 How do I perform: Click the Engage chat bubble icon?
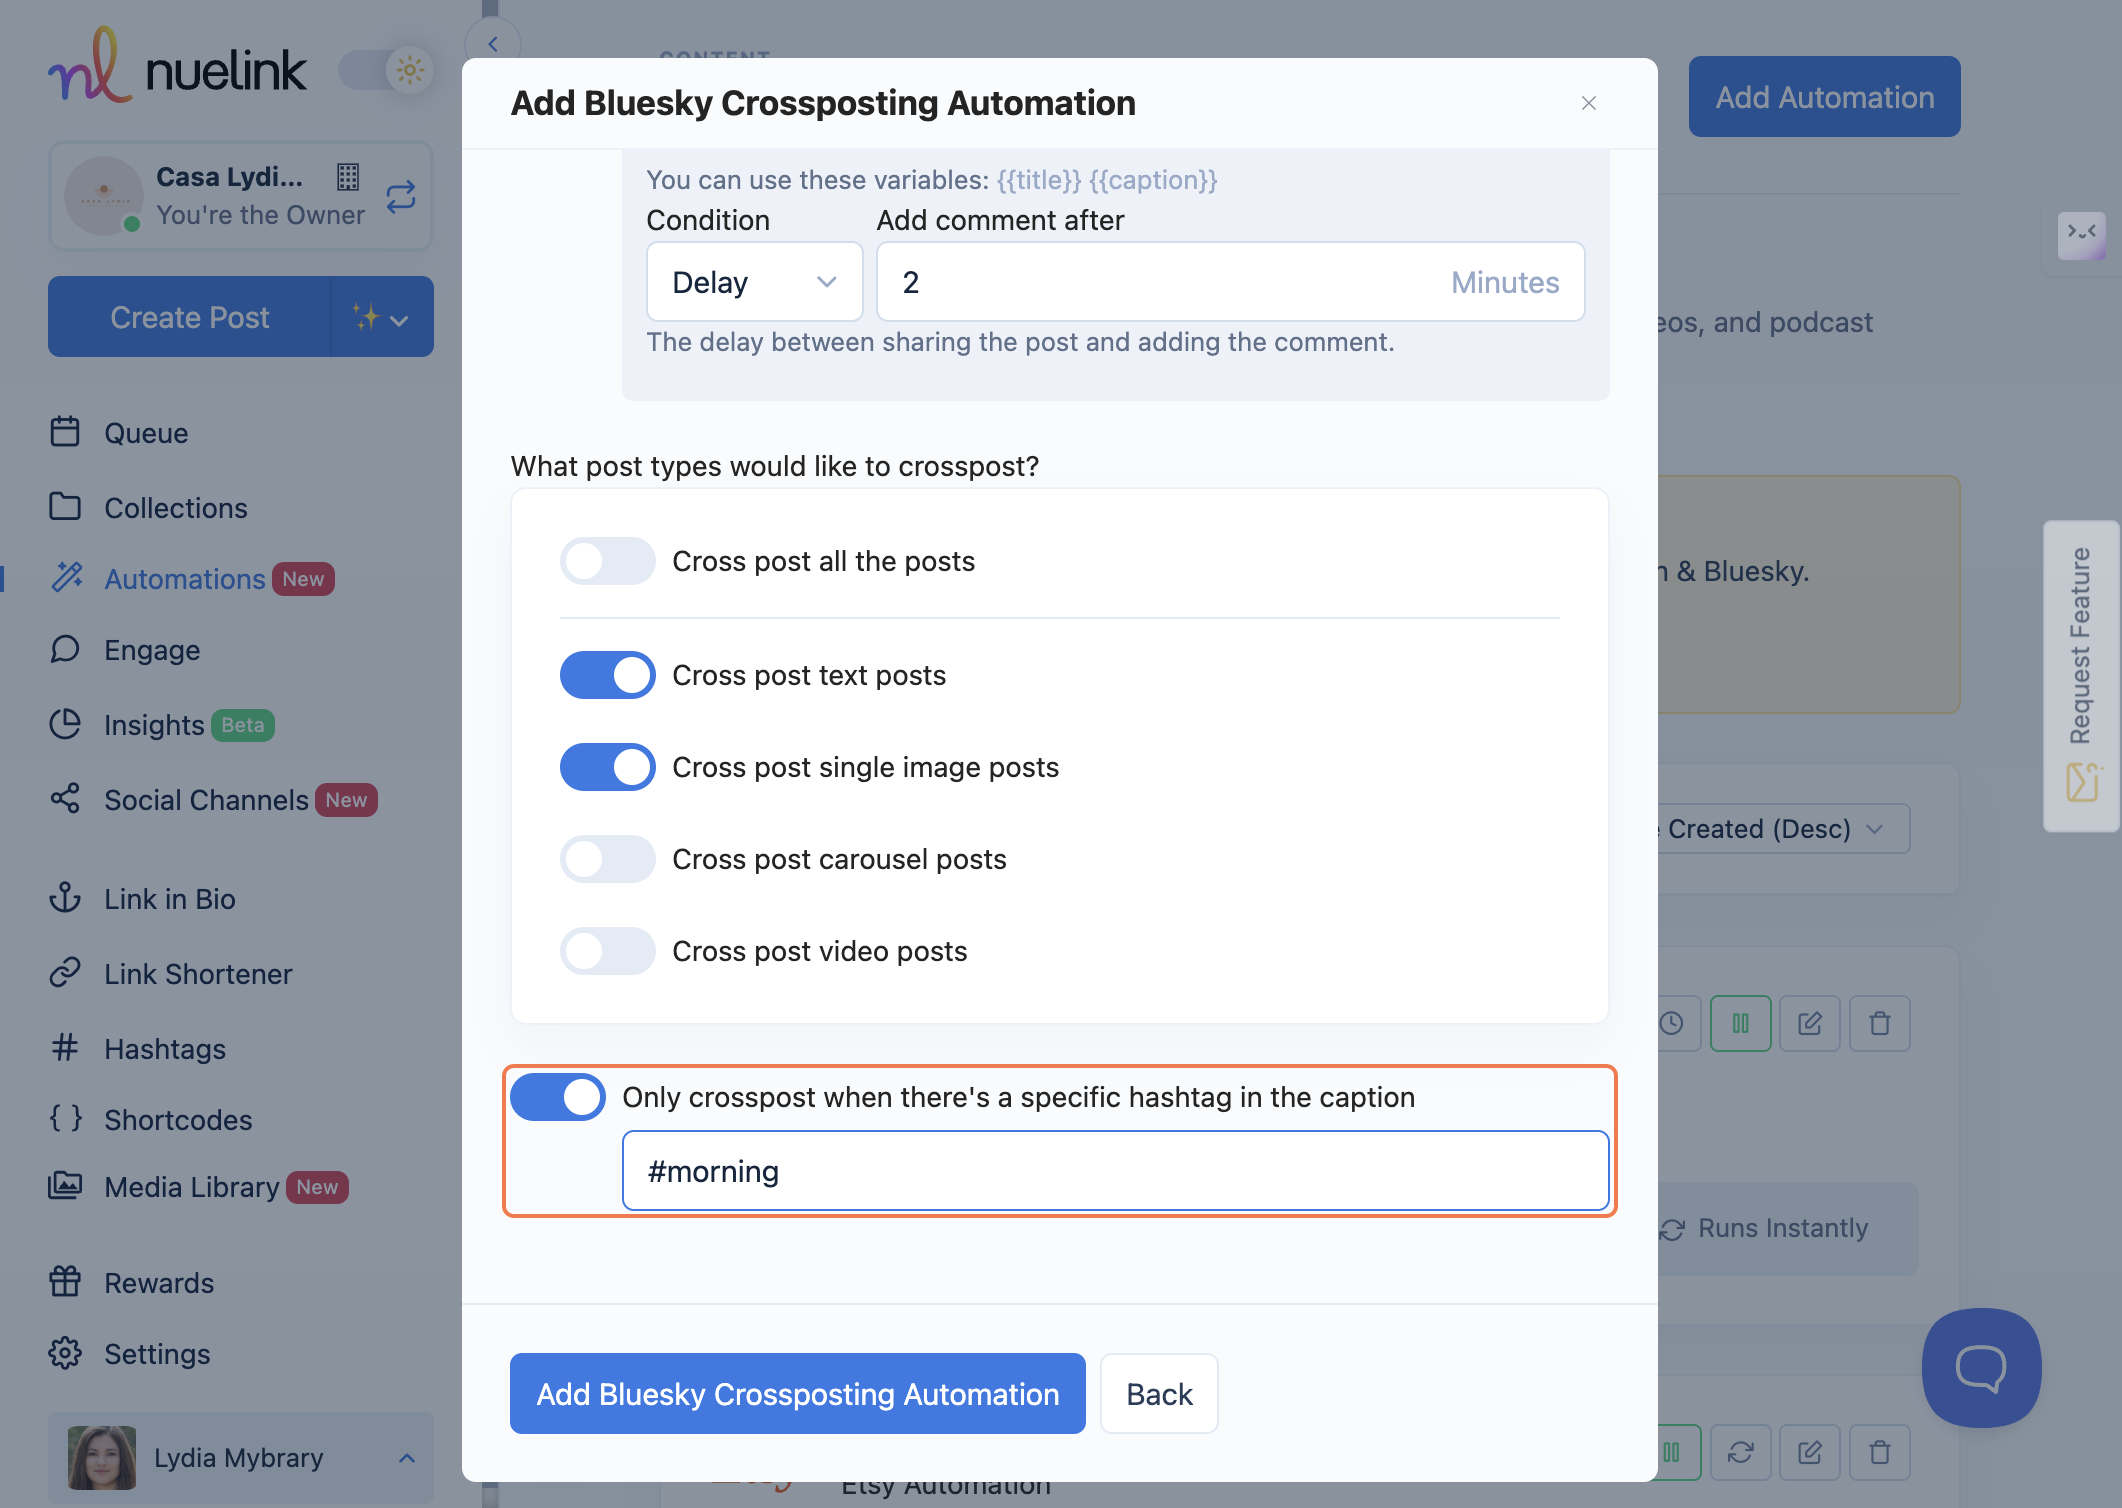(x=65, y=648)
